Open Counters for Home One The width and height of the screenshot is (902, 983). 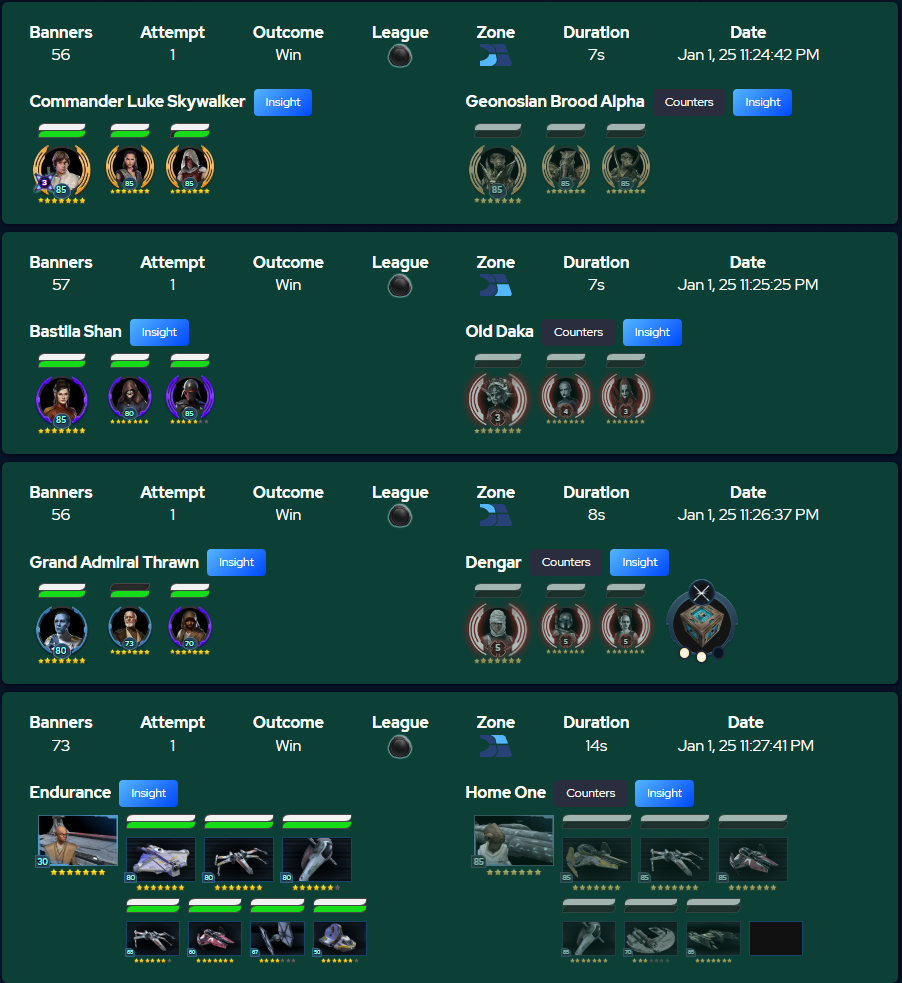(590, 793)
